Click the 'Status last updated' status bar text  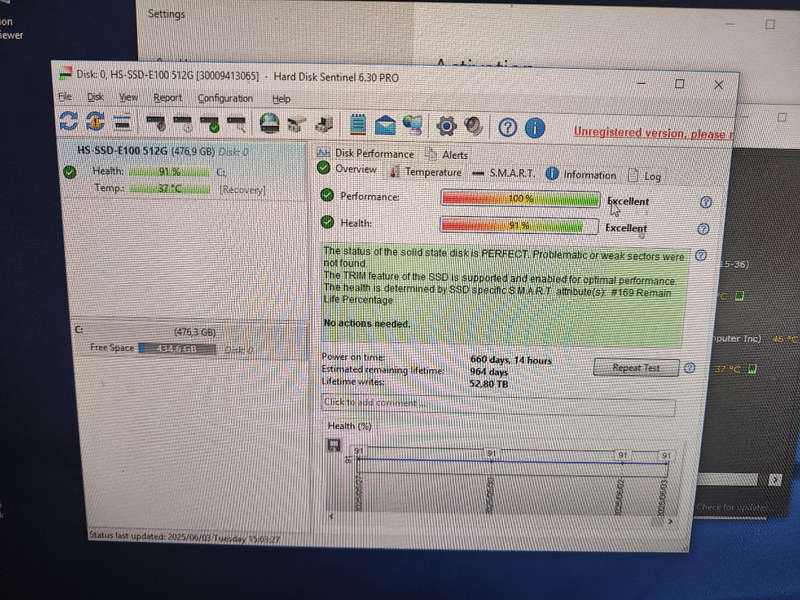[184, 537]
